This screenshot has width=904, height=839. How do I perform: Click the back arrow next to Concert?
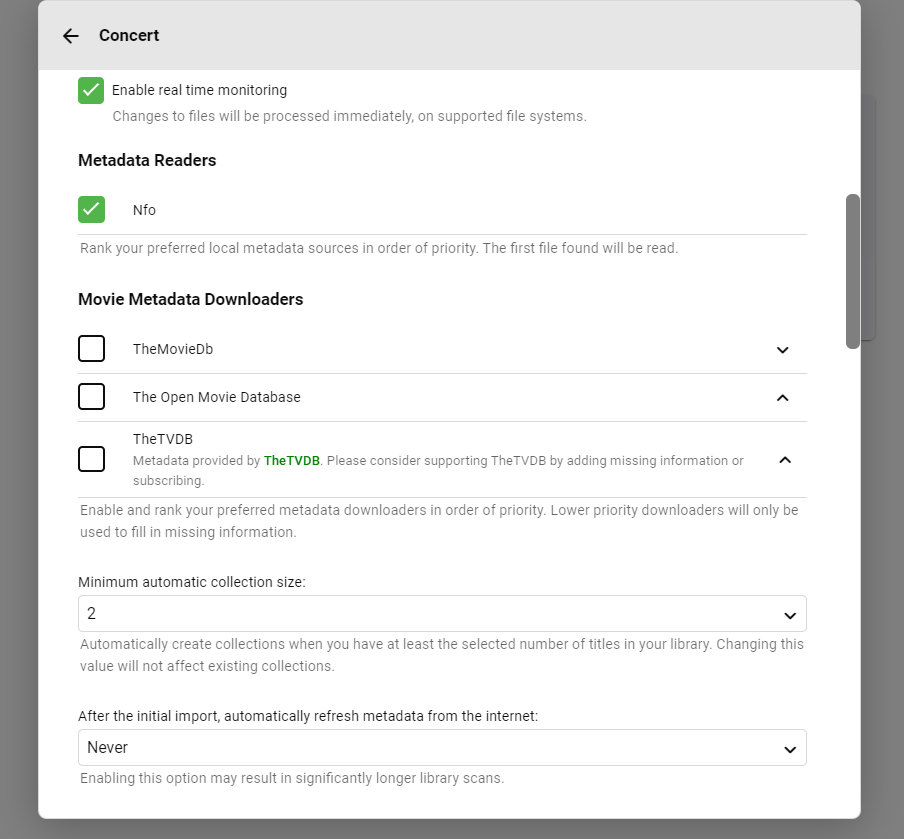coord(70,36)
